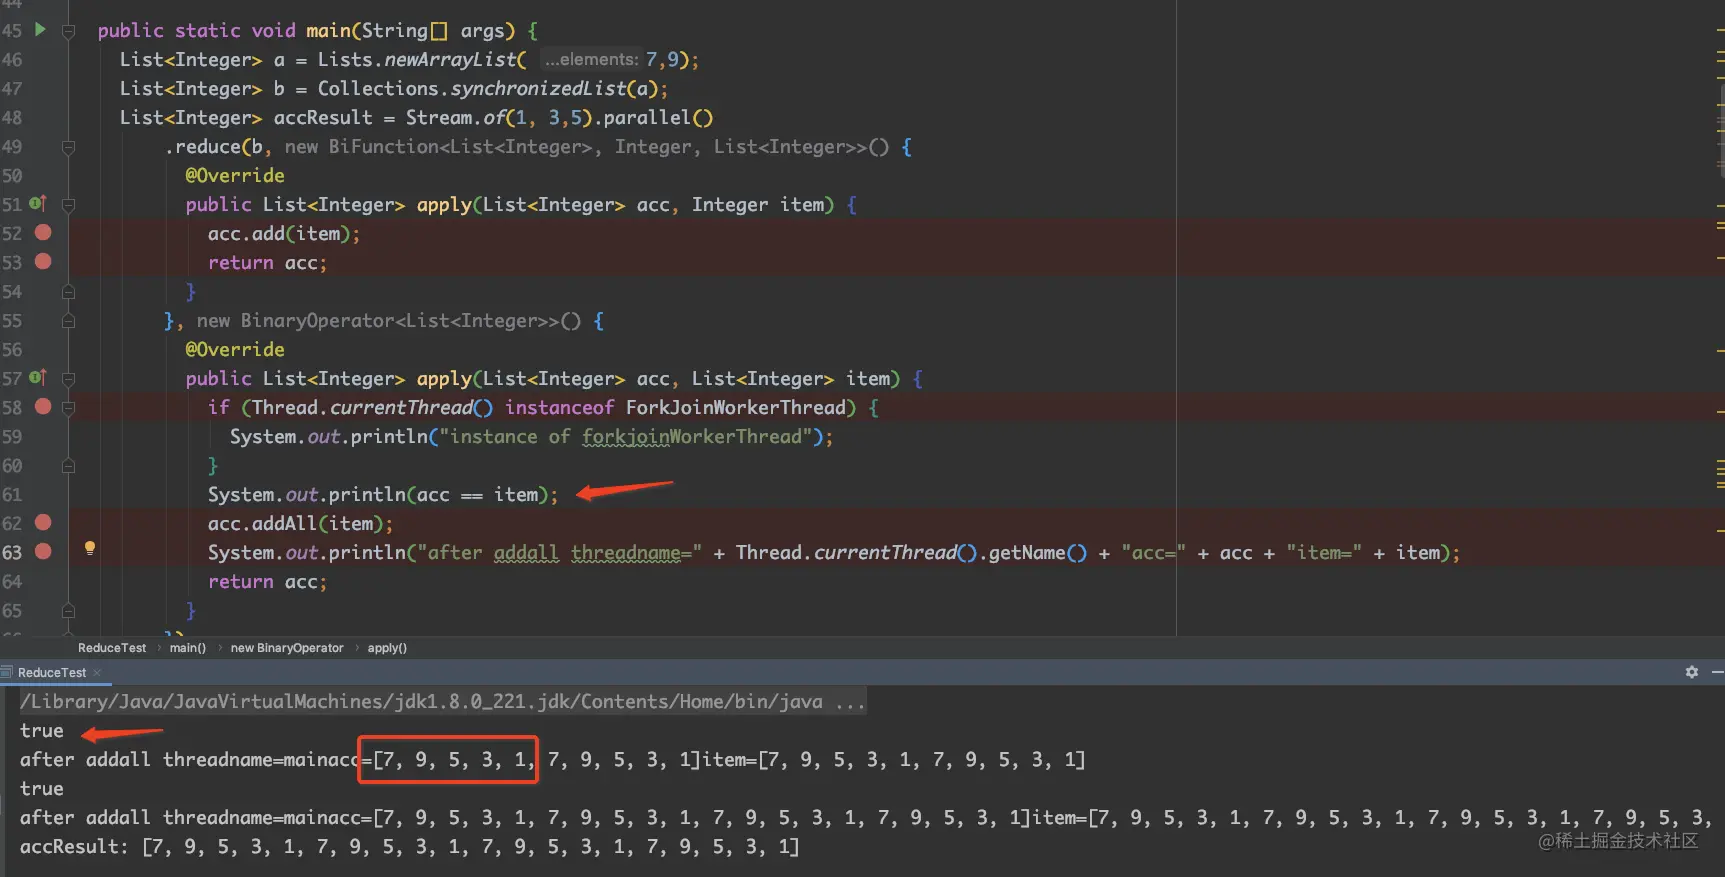Collapse the BinaryOperator fold on line 55
The width and height of the screenshot is (1725, 877).
[x=69, y=321]
